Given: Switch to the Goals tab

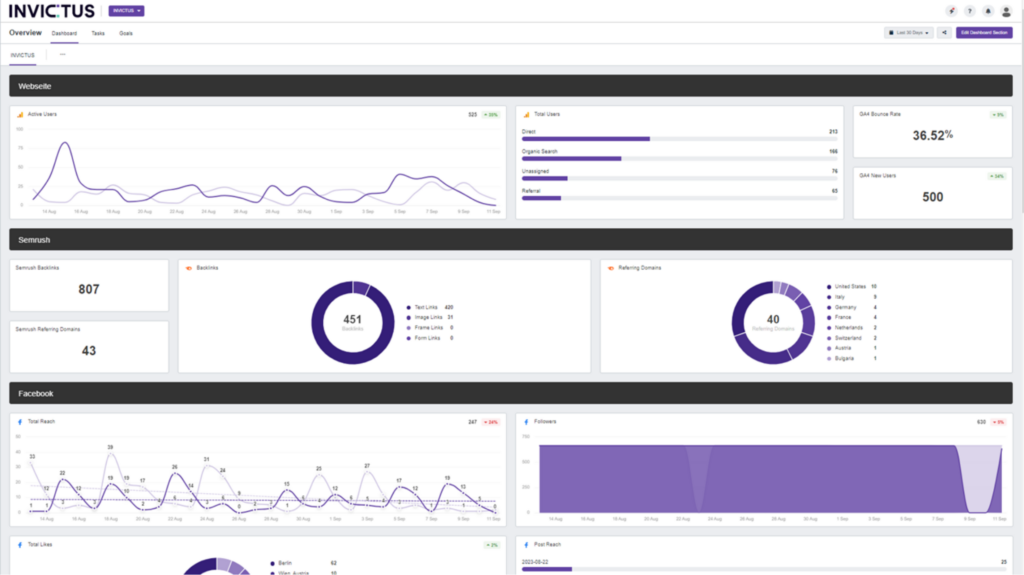Looking at the screenshot, I should [x=126, y=33].
